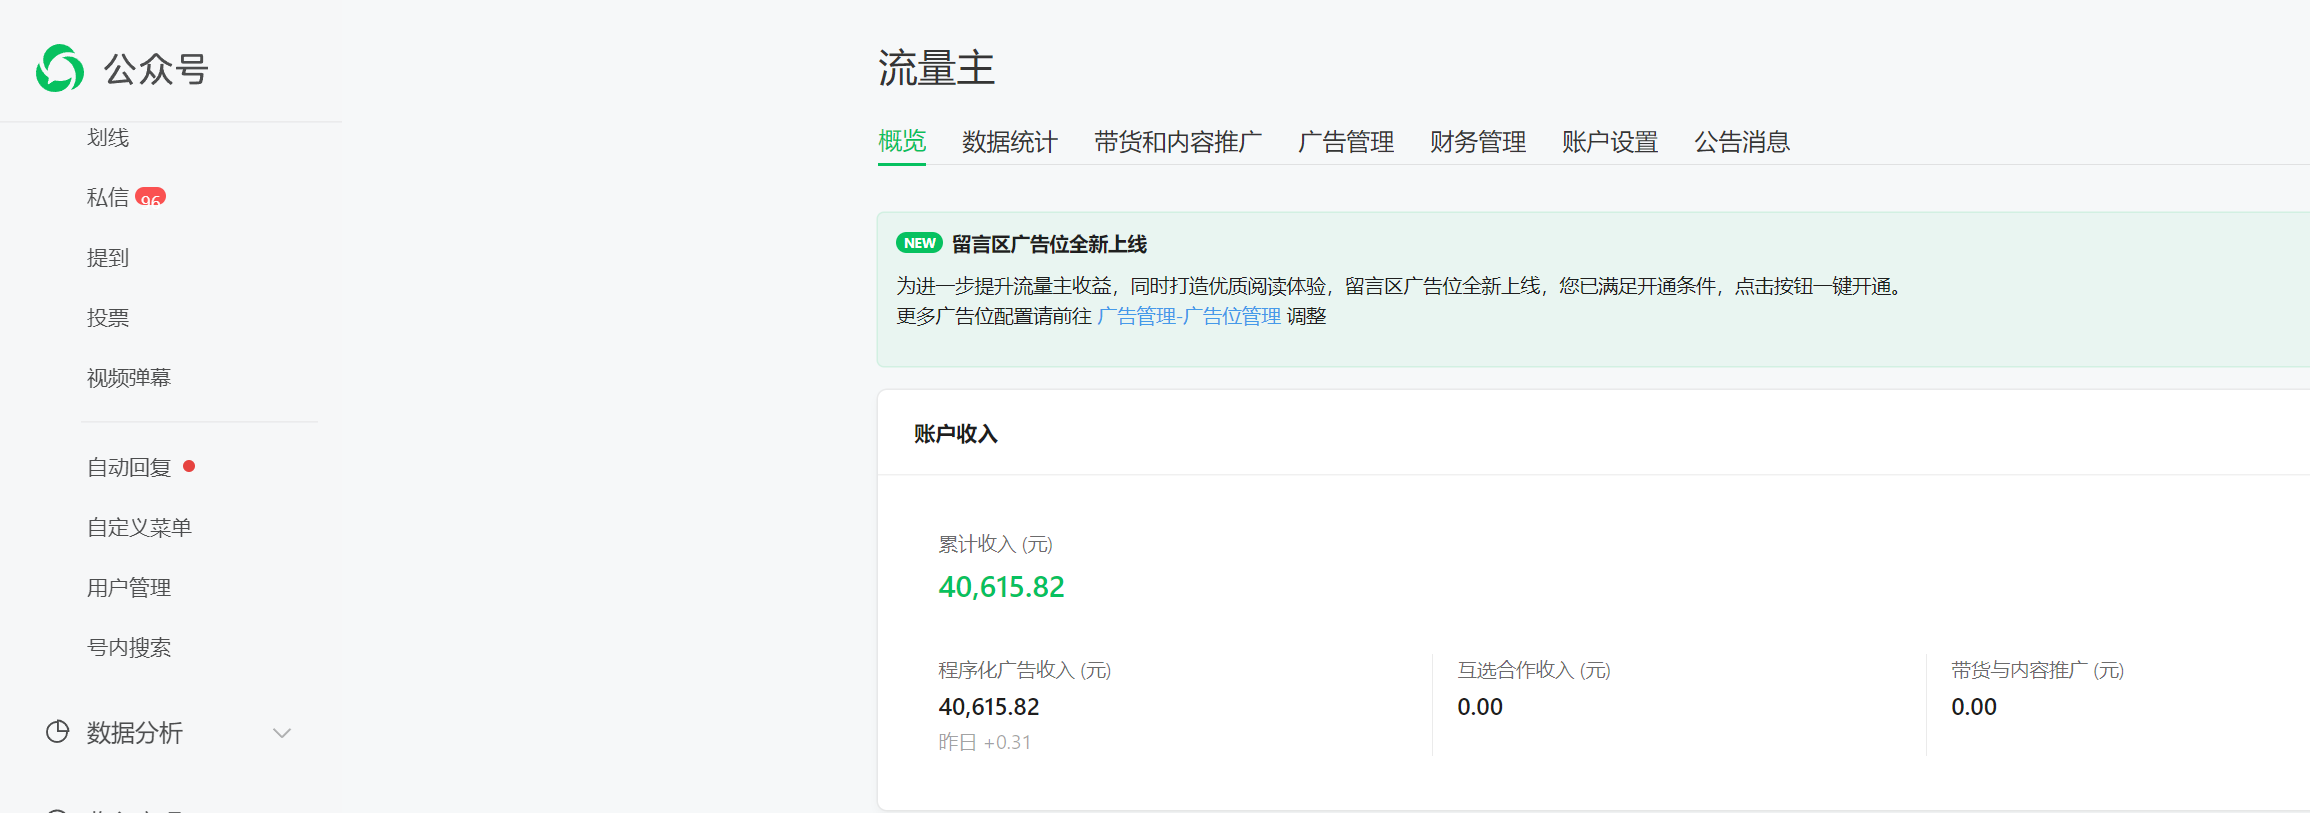The image size is (2310, 813).
Task: Go to 用户管理 in the sidebar
Action: tap(129, 587)
